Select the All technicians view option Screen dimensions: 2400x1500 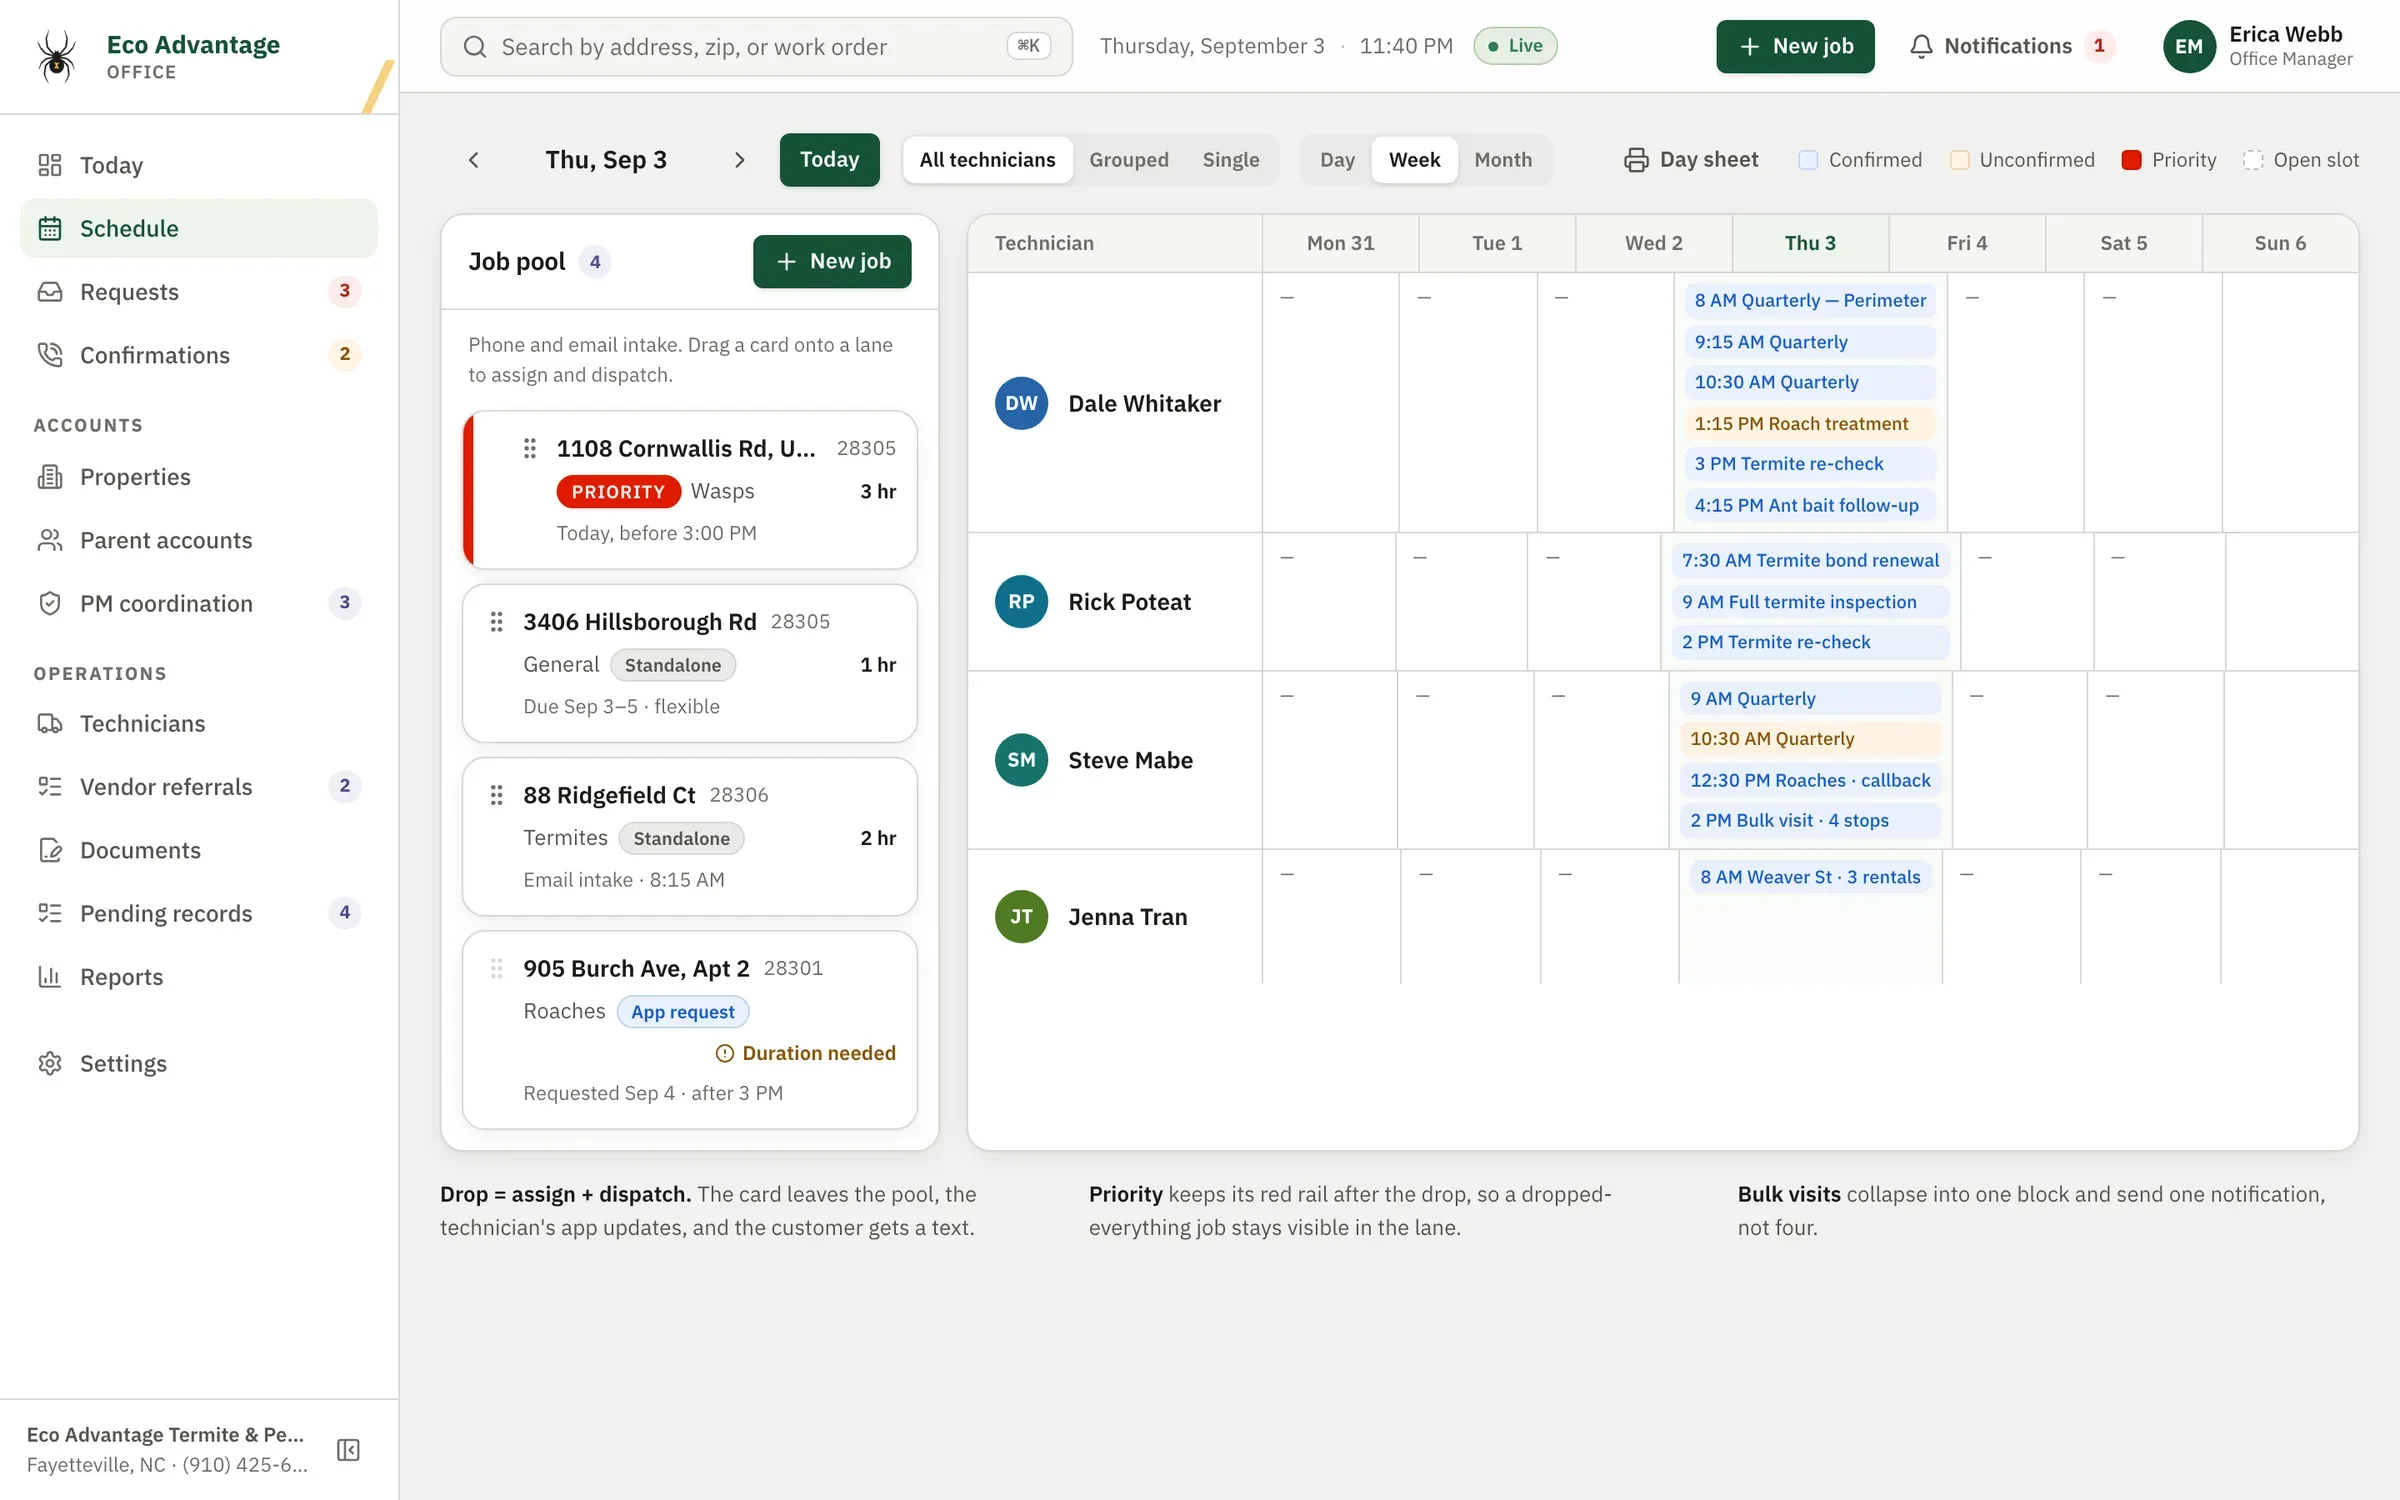[x=987, y=160]
